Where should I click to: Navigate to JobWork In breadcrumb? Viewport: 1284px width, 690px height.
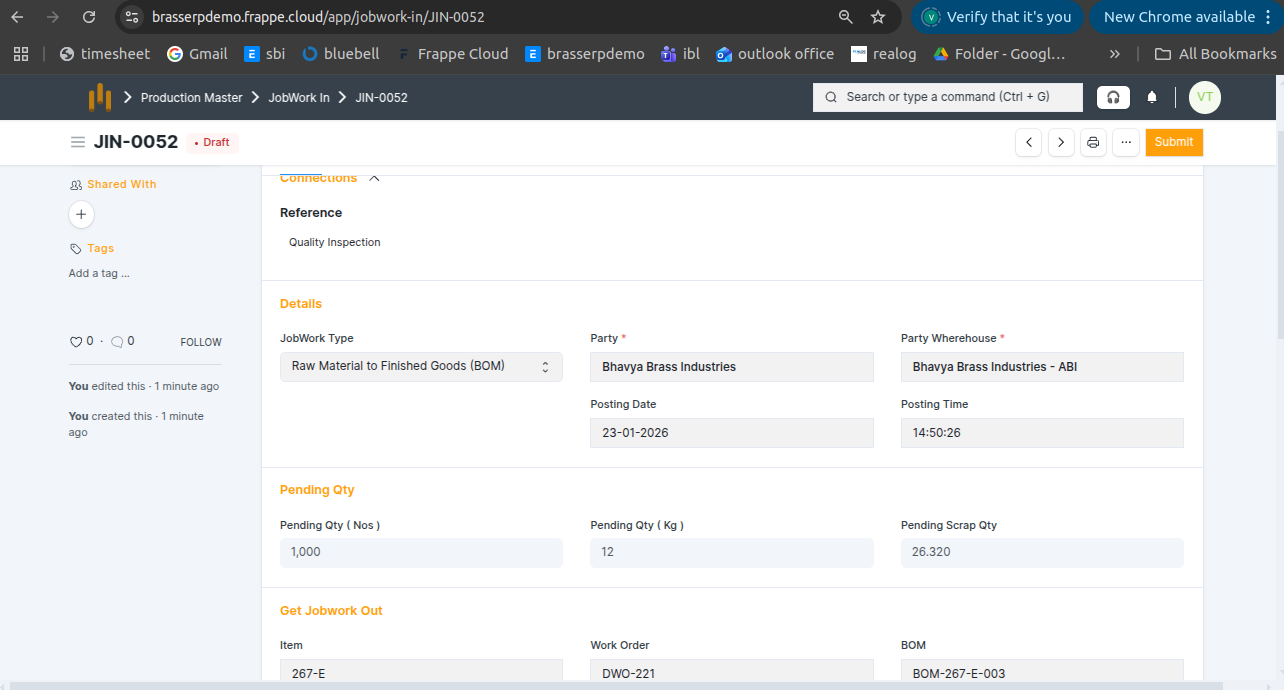coord(298,97)
